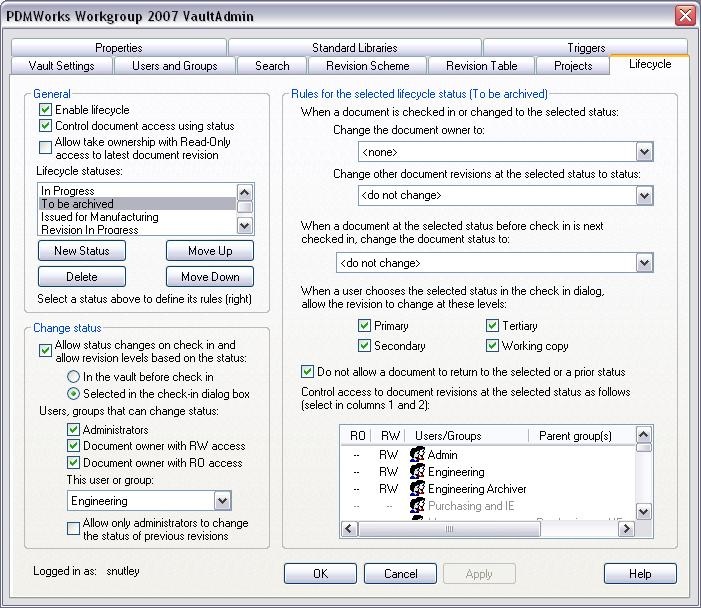Click the RO cell for Engineering row

(356, 472)
